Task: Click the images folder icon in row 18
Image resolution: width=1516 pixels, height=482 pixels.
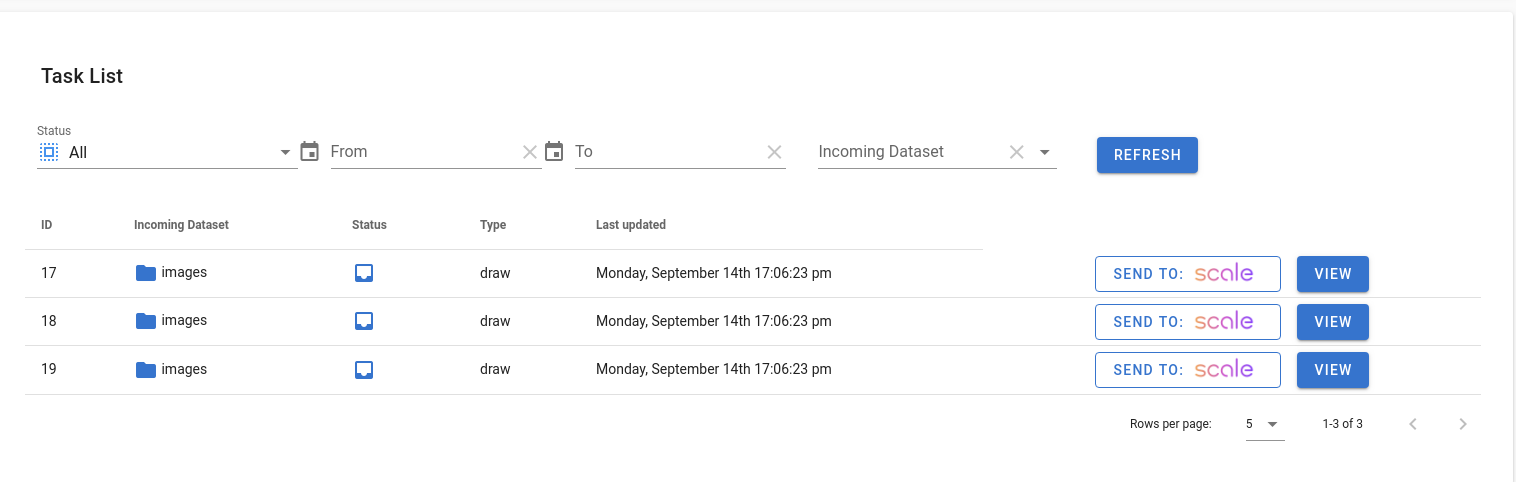Action: pyautogui.click(x=146, y=321)
